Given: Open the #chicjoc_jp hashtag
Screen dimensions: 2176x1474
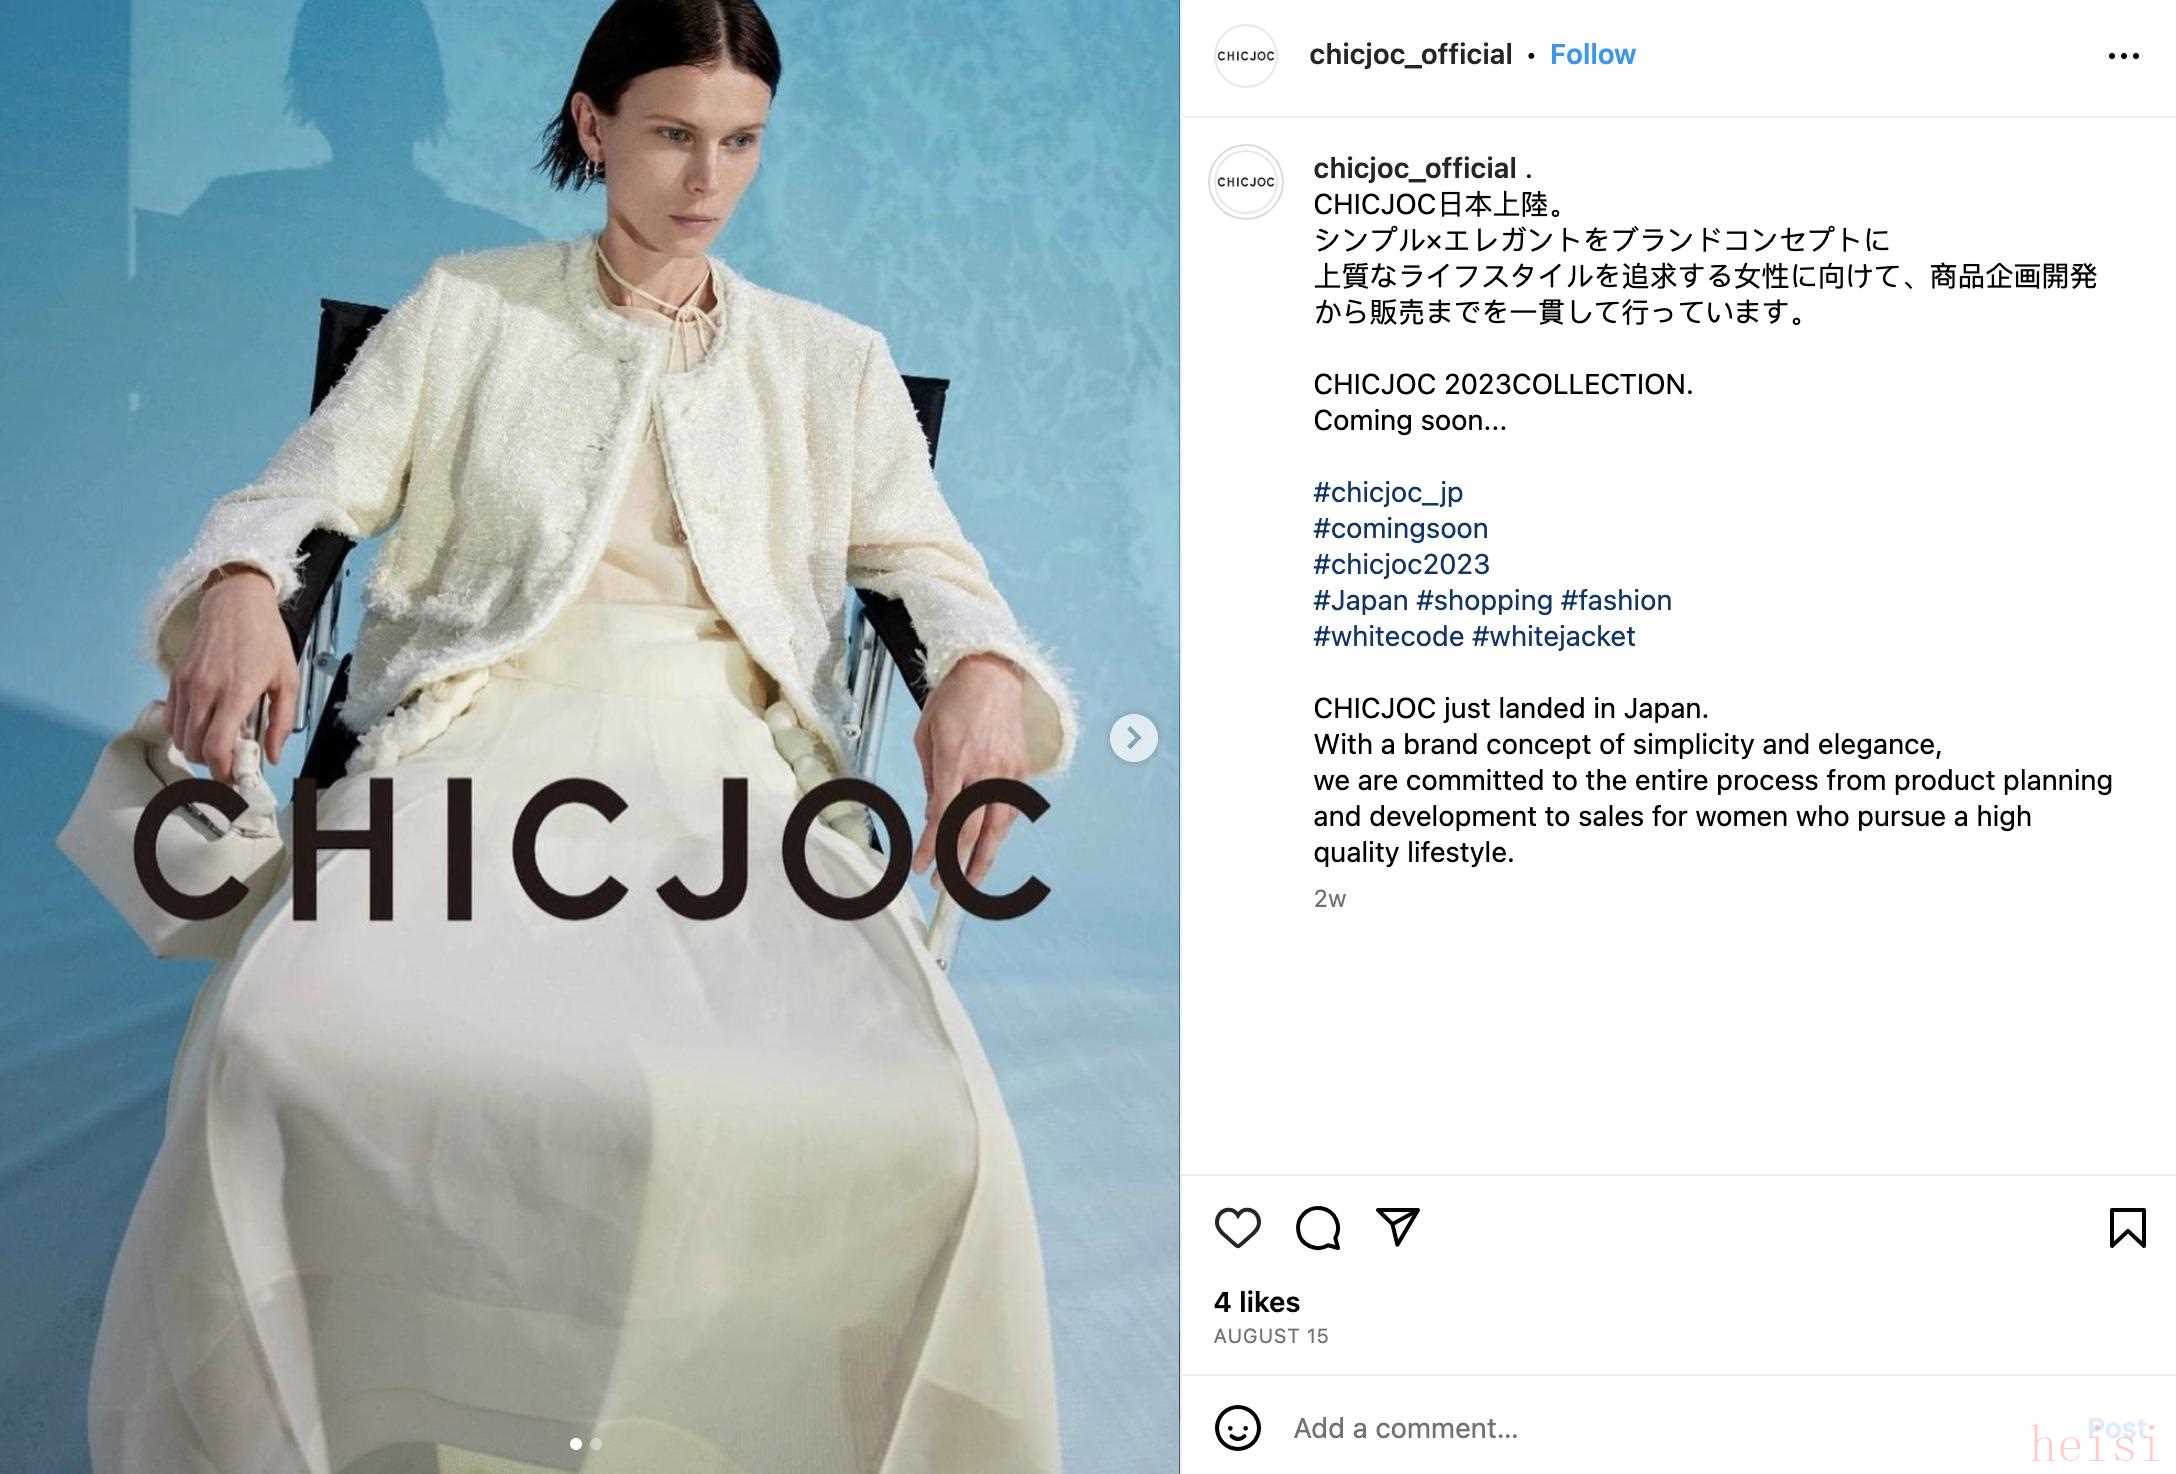Looking at the screenshot, I should (x=1388, y=492).
